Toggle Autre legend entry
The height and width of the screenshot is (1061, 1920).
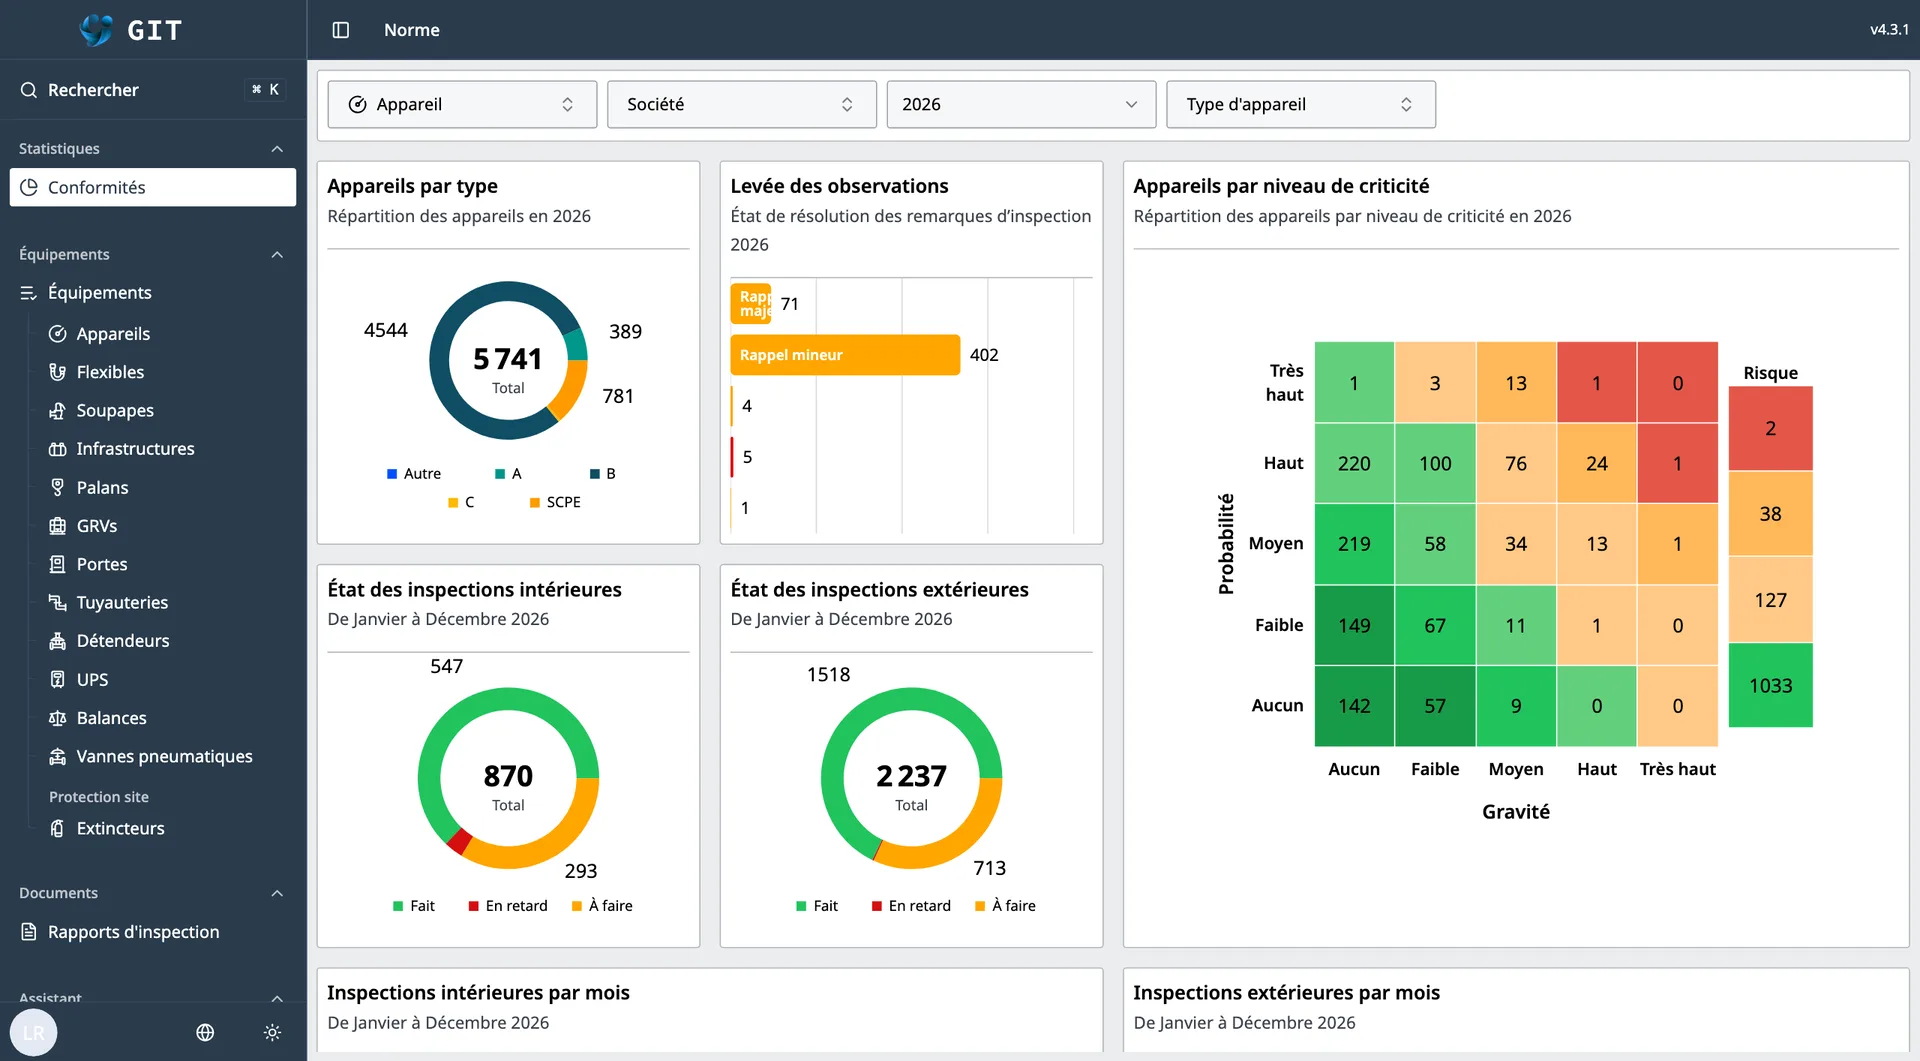click(x=414, y=474)
